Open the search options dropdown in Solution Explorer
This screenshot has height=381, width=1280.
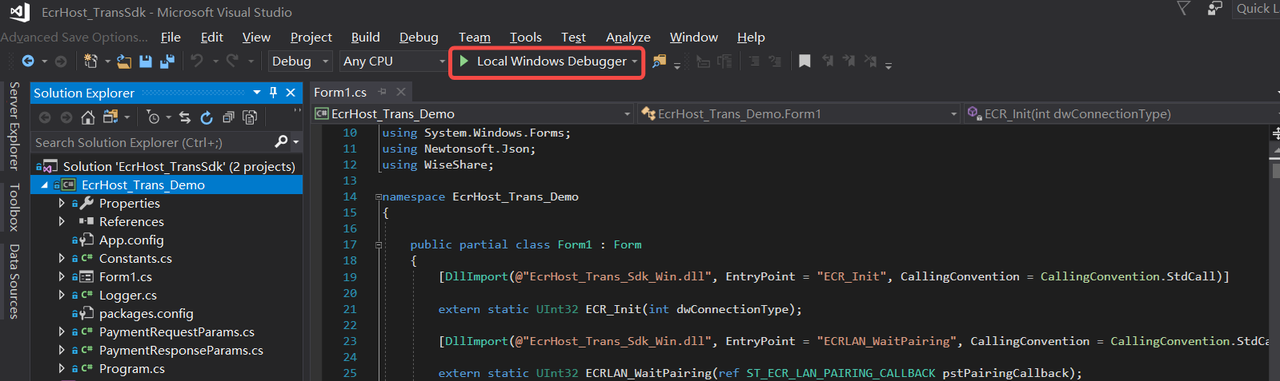pos(296,142)
